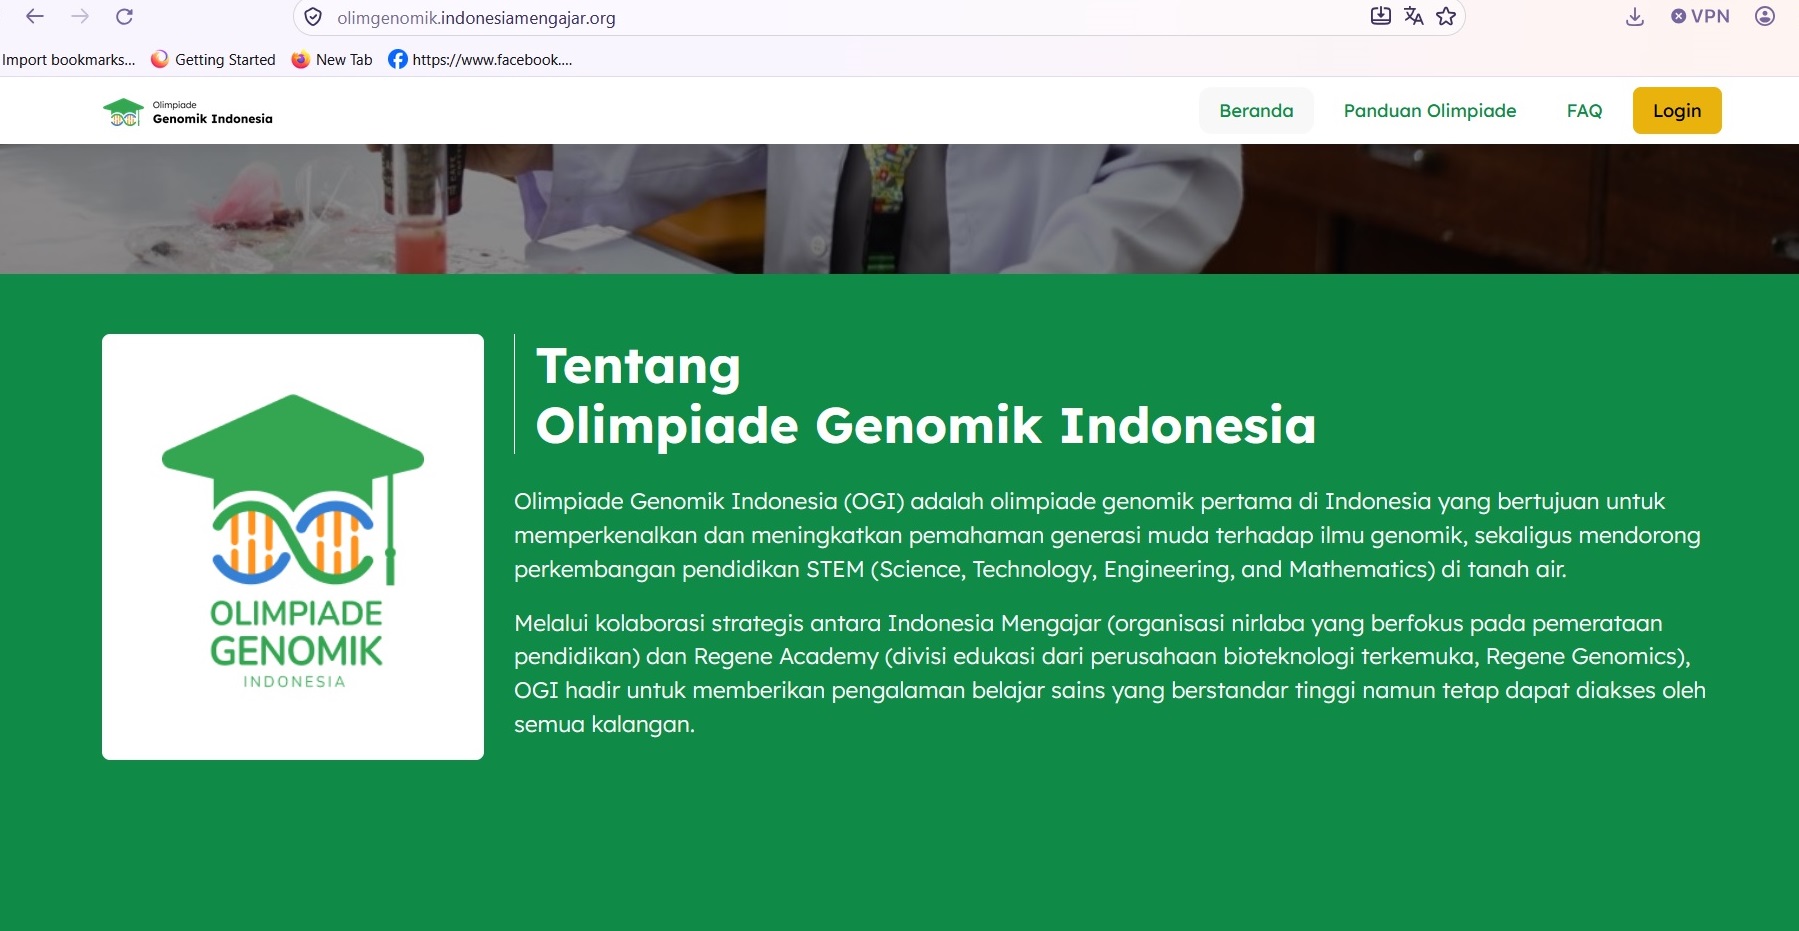Click the paragraph starting 'Olimpiade Genomik Indonesia (OGI) adalah'
Viewport: 1799px width, 931px height.
[x=1107, y=535]
